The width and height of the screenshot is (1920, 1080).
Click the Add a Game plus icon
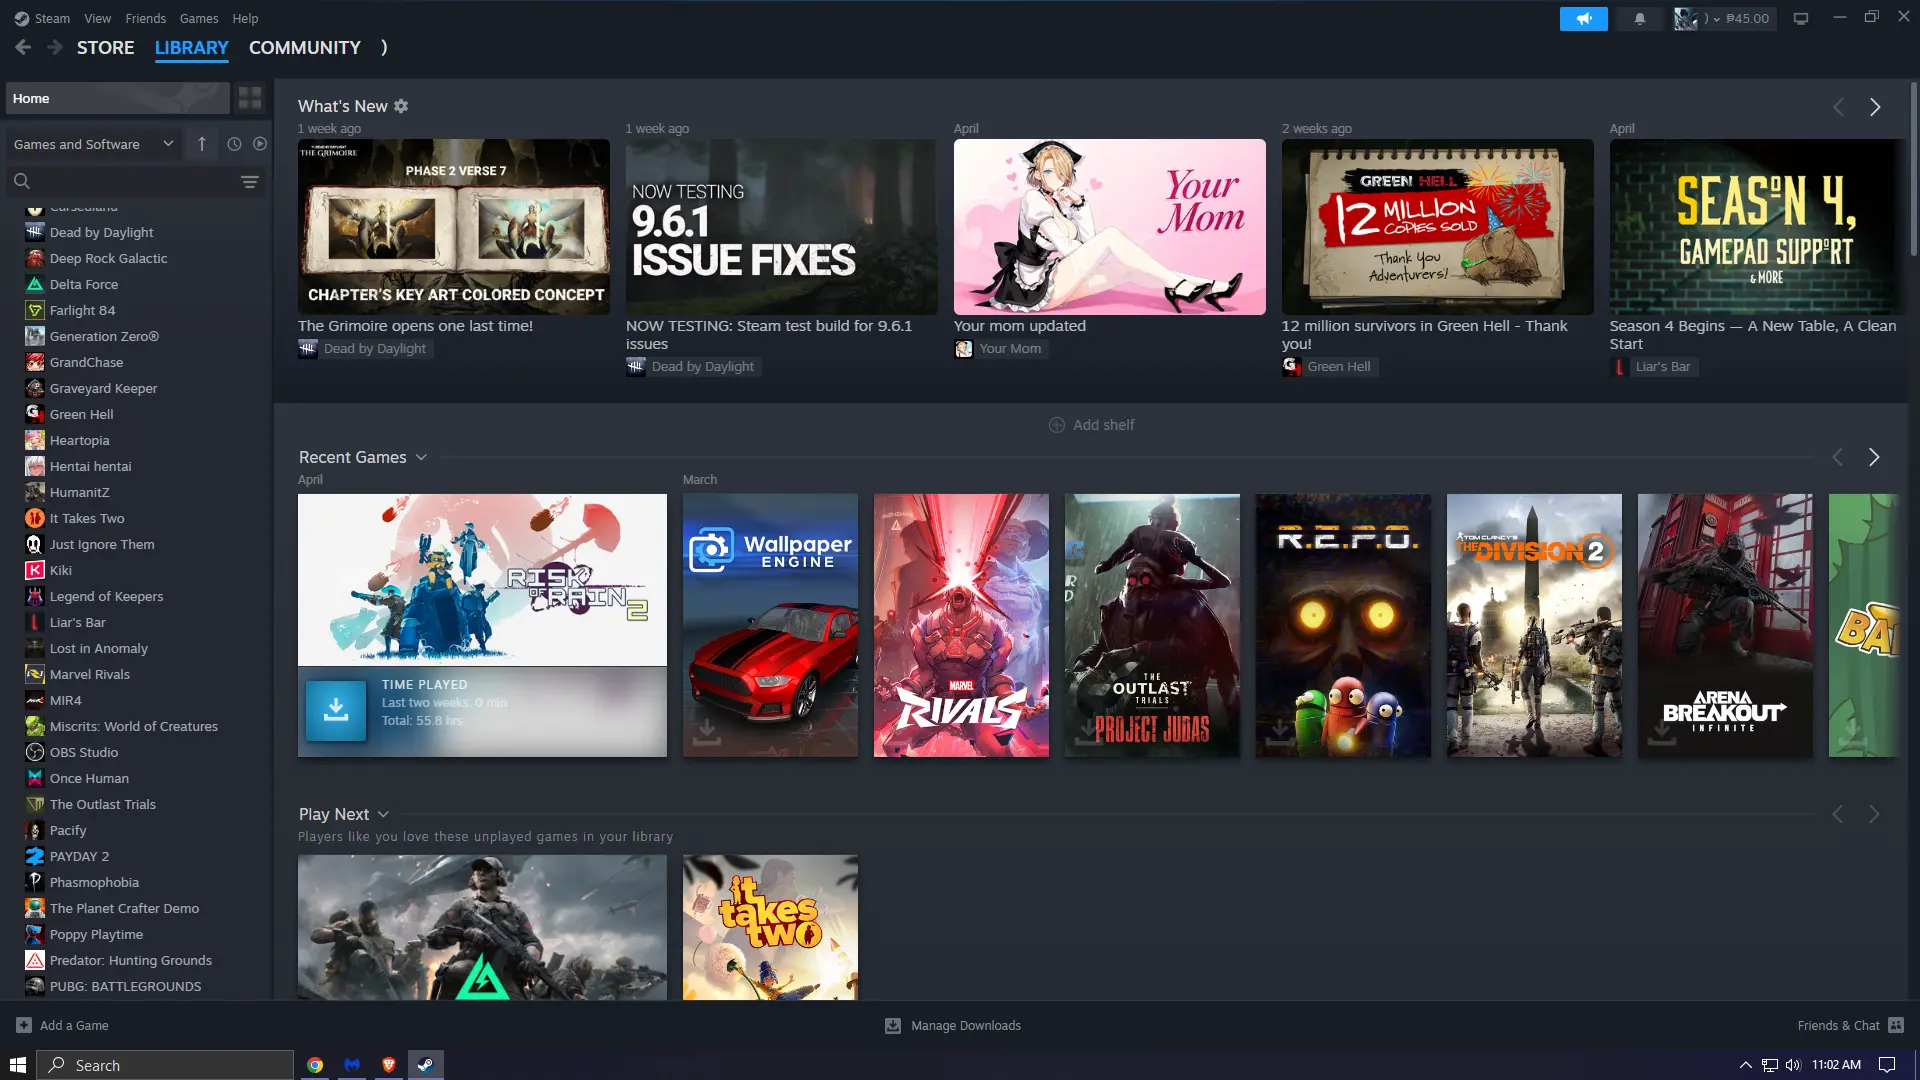point(24,1025)
